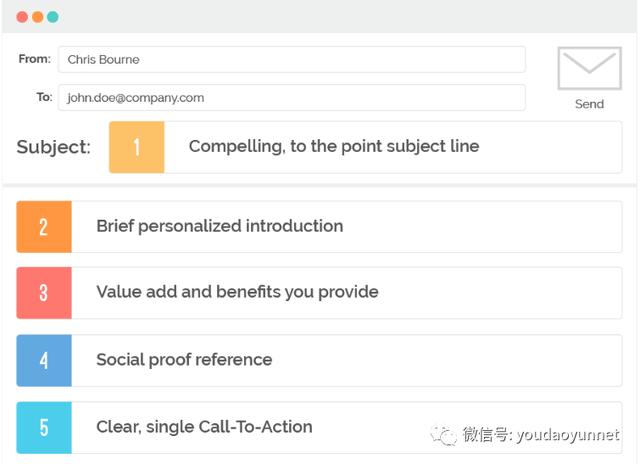Click the cyan number 5 badge
This screenshot has height=464, width=640.
(44, 428)
